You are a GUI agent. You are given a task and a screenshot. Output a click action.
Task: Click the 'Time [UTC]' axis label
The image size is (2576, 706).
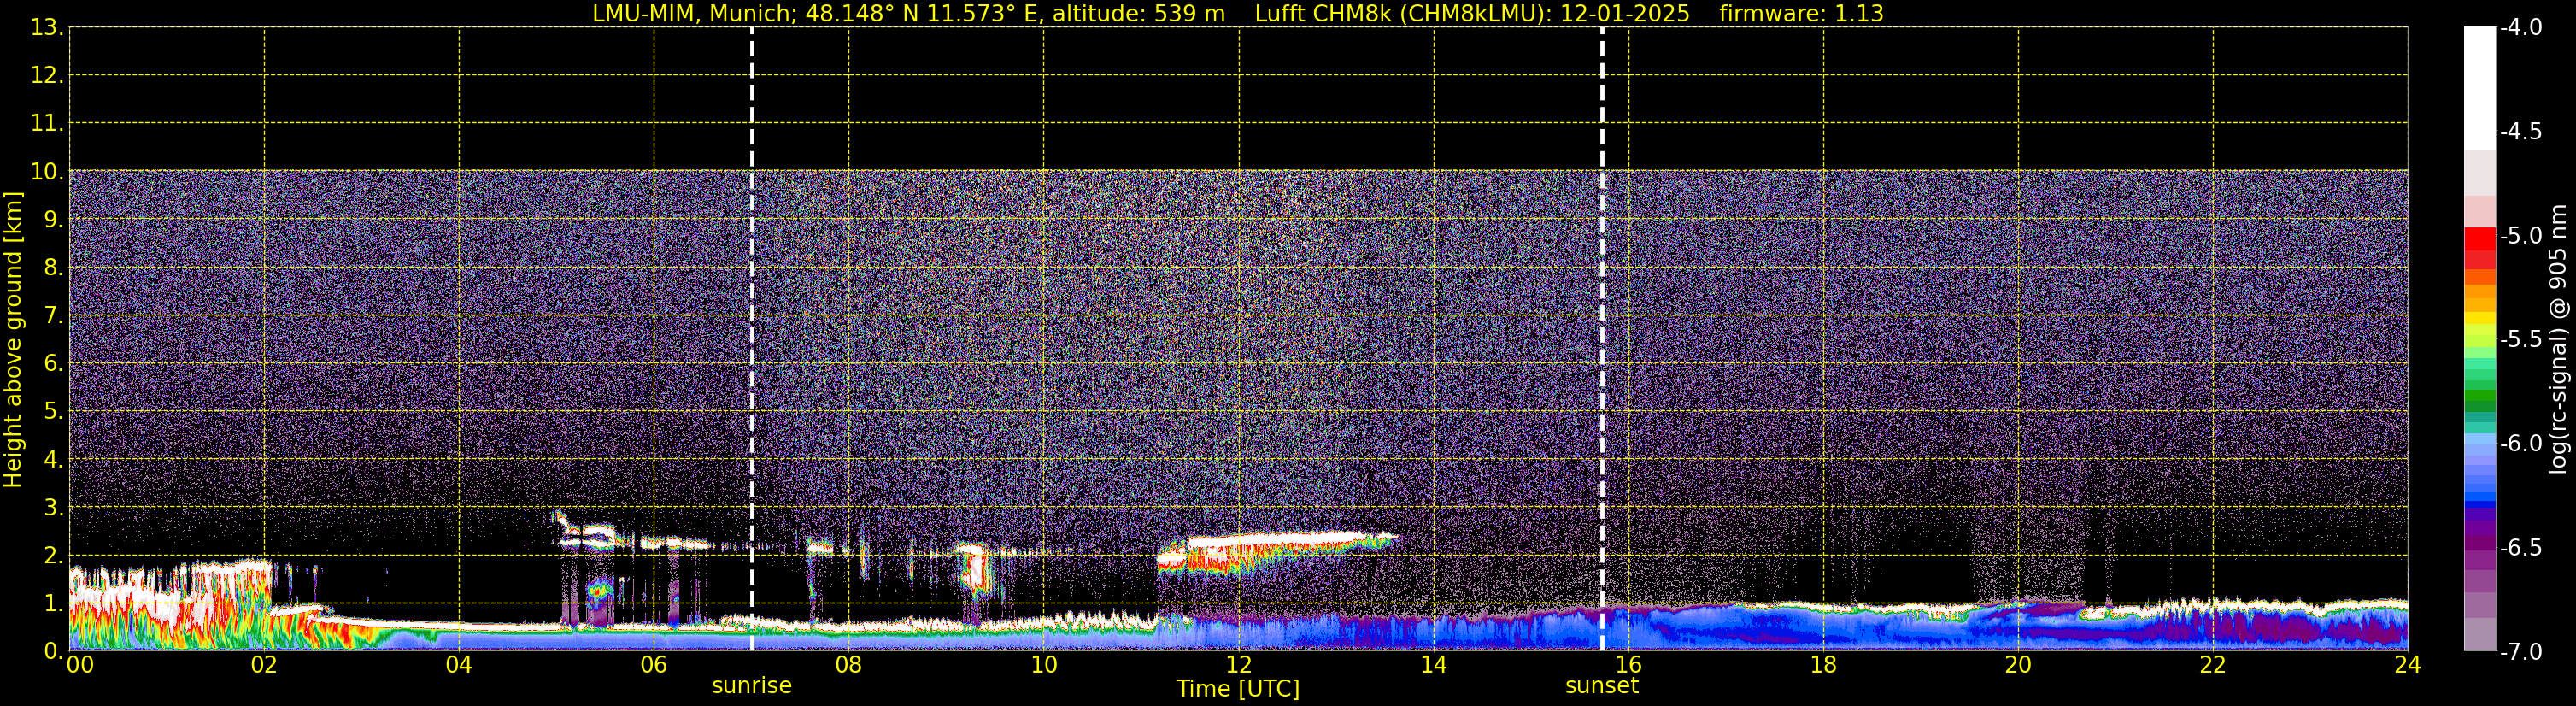1238,689
